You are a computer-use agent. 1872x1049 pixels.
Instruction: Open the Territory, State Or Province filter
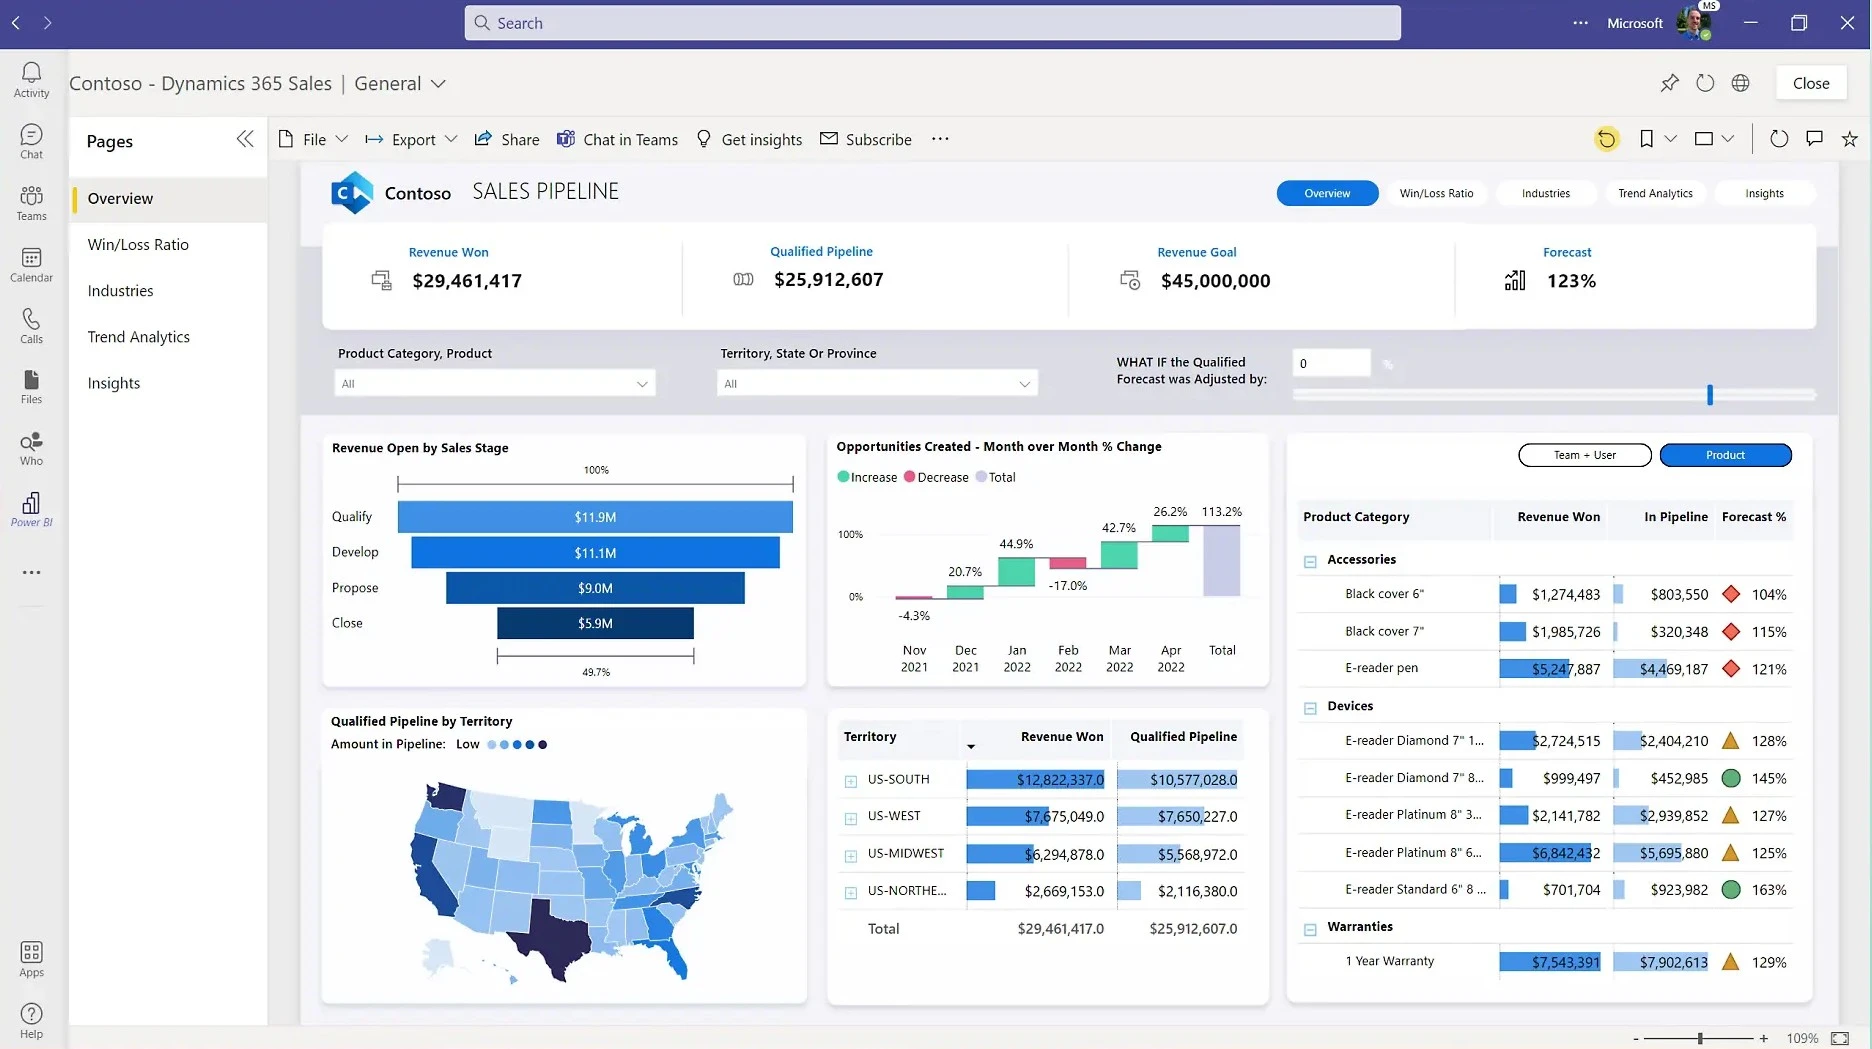click(1023, 383)
